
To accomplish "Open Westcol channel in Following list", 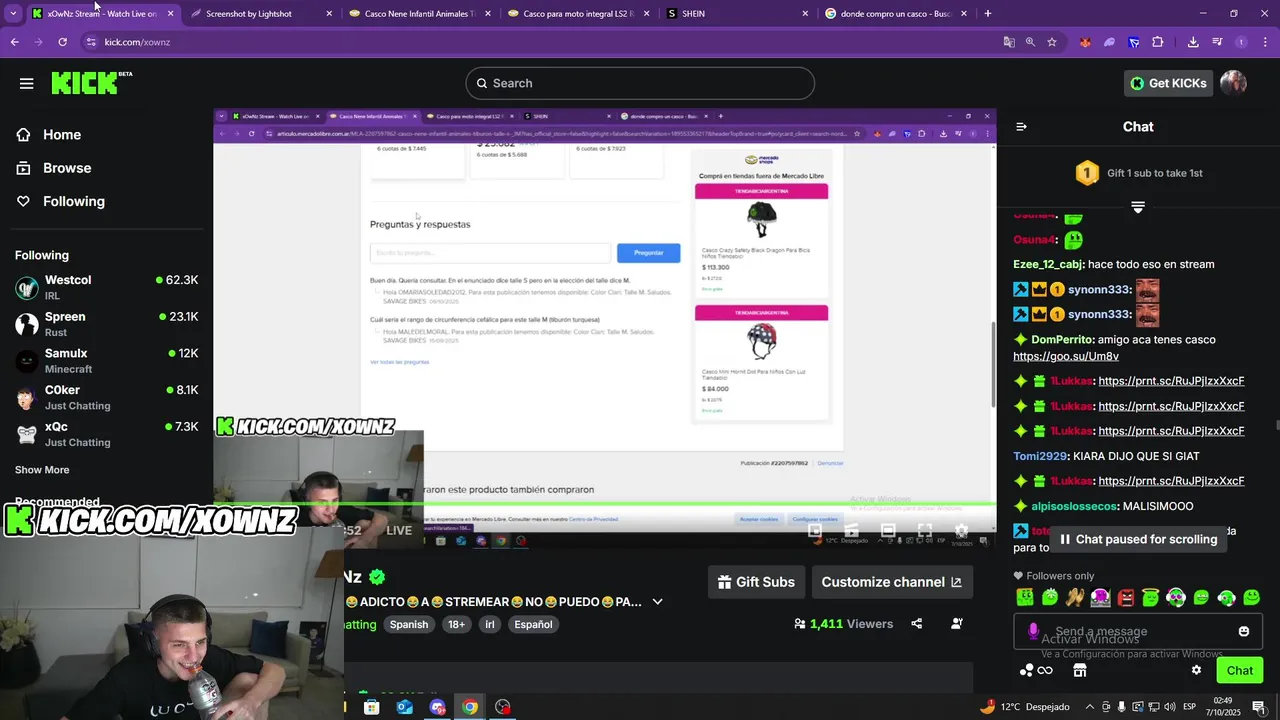I will point(106,287).
